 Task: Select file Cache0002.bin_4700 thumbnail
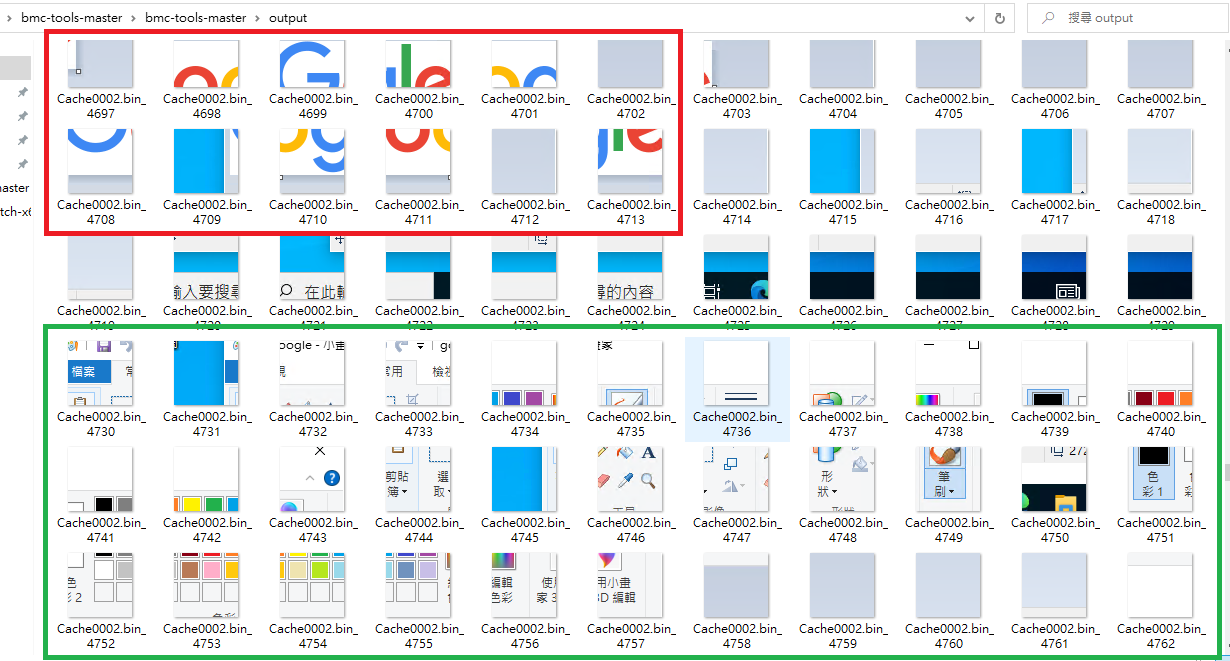(419, 65)
